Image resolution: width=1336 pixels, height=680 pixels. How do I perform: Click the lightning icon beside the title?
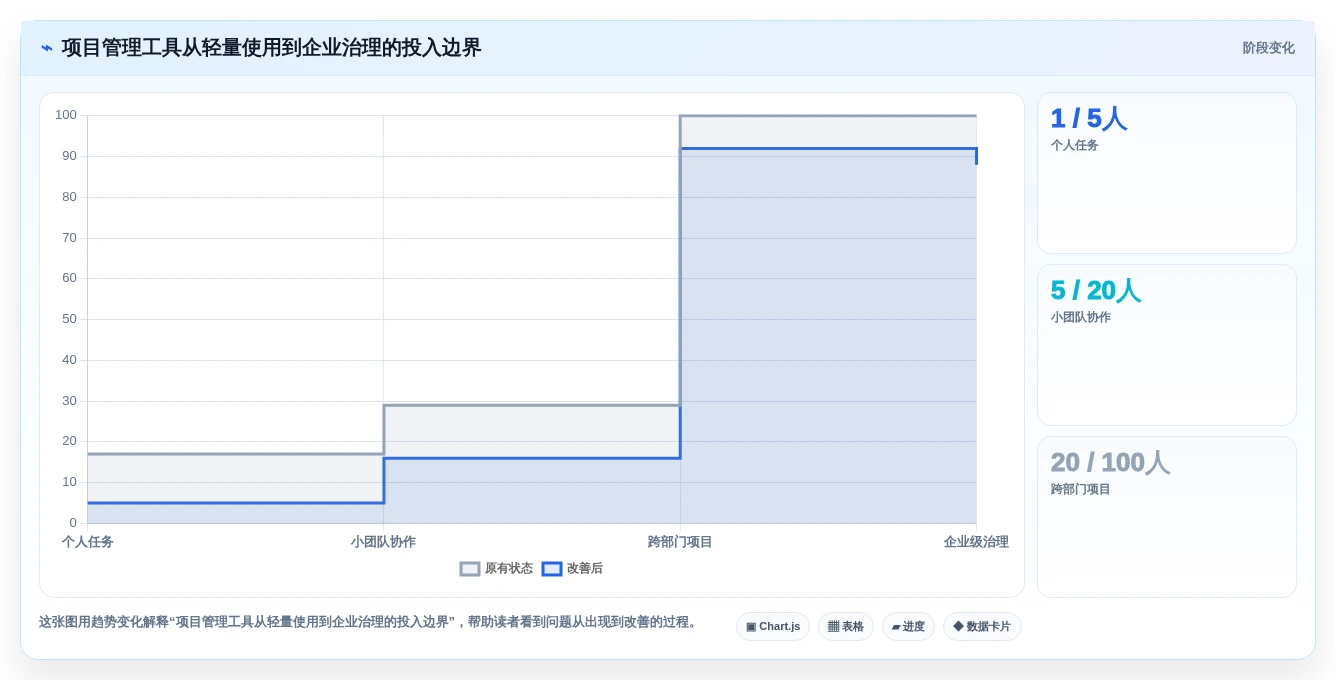[x=47, y=48]
